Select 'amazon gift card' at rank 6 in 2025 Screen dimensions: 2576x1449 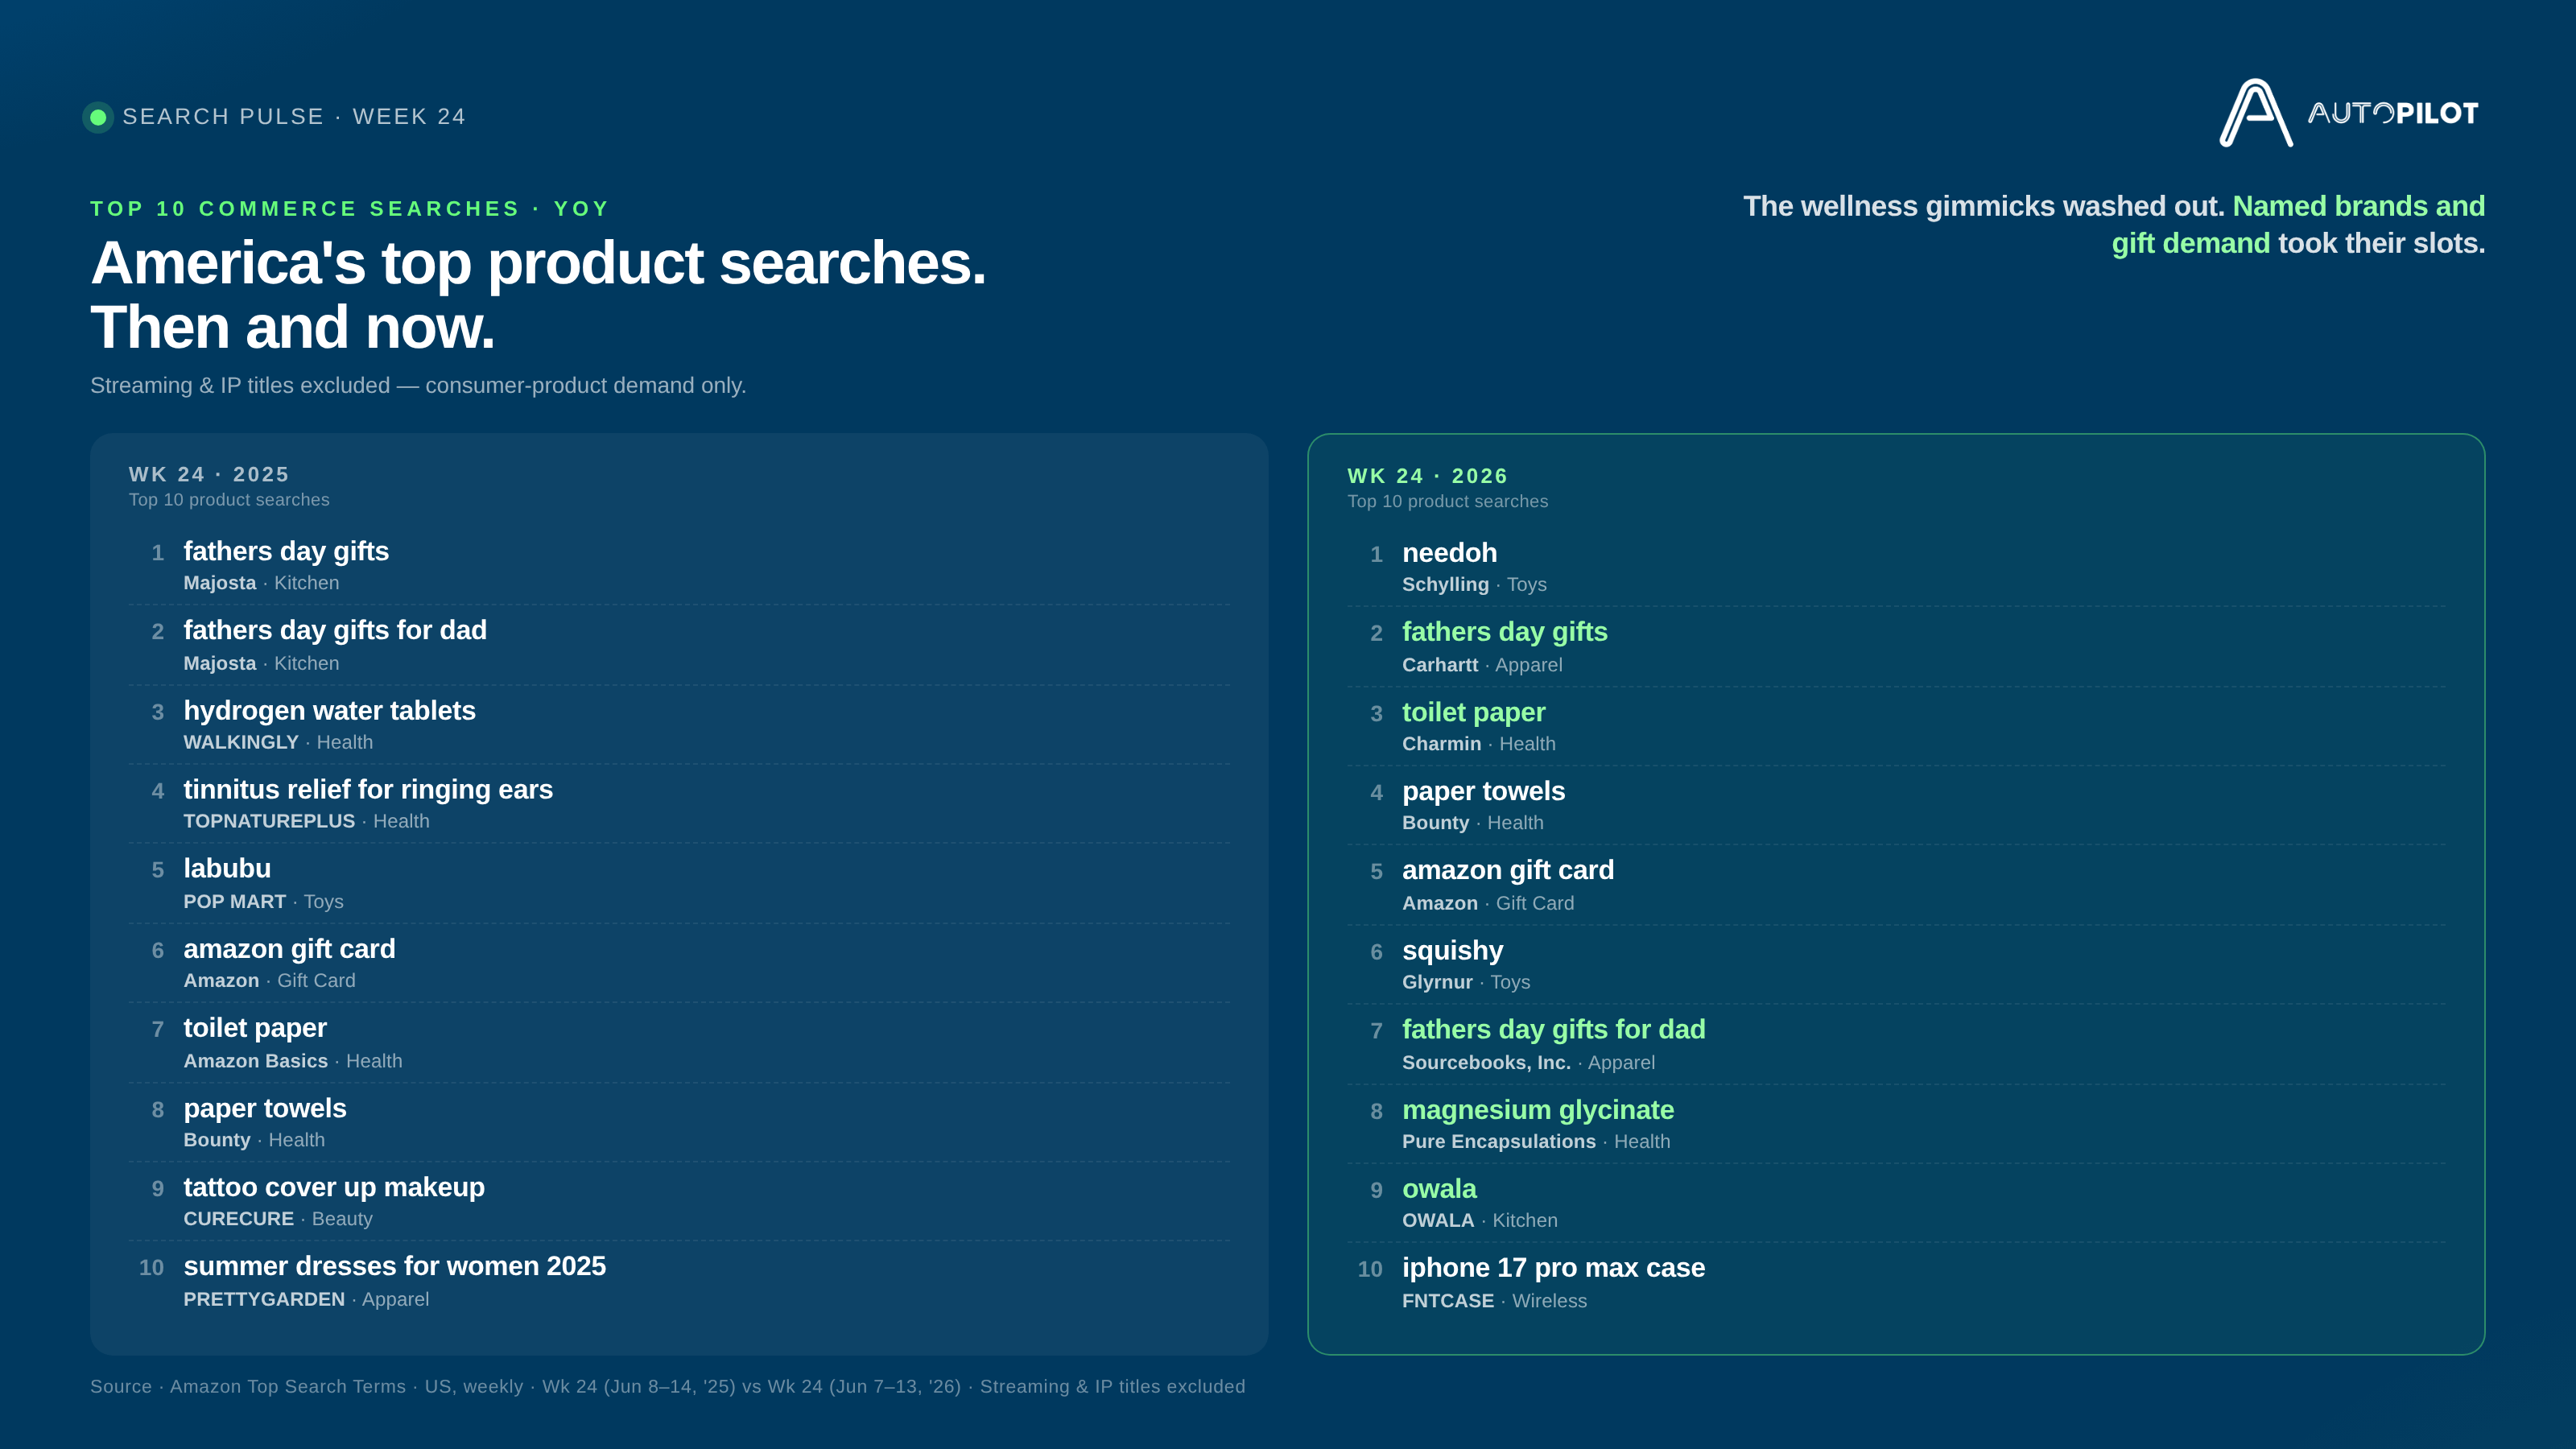coord(290,948)
